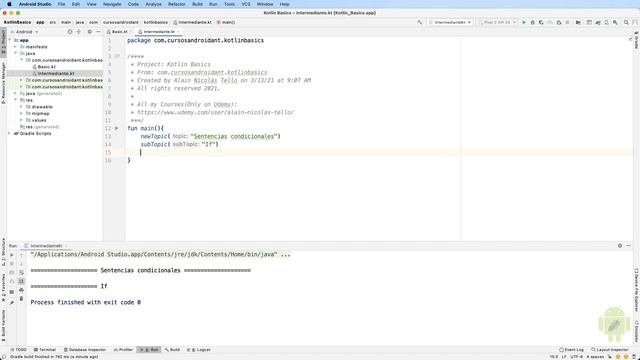
Task: Click the Run panel down arrow icon
Action: click(21, 264)
